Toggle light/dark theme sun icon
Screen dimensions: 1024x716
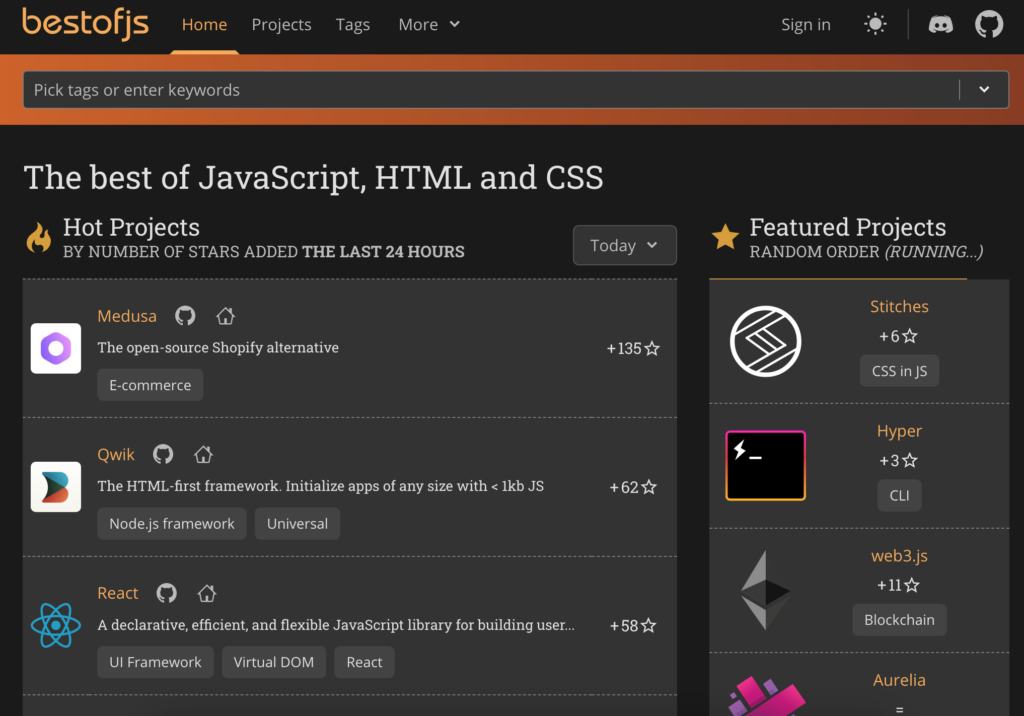(x=875, y=25)
